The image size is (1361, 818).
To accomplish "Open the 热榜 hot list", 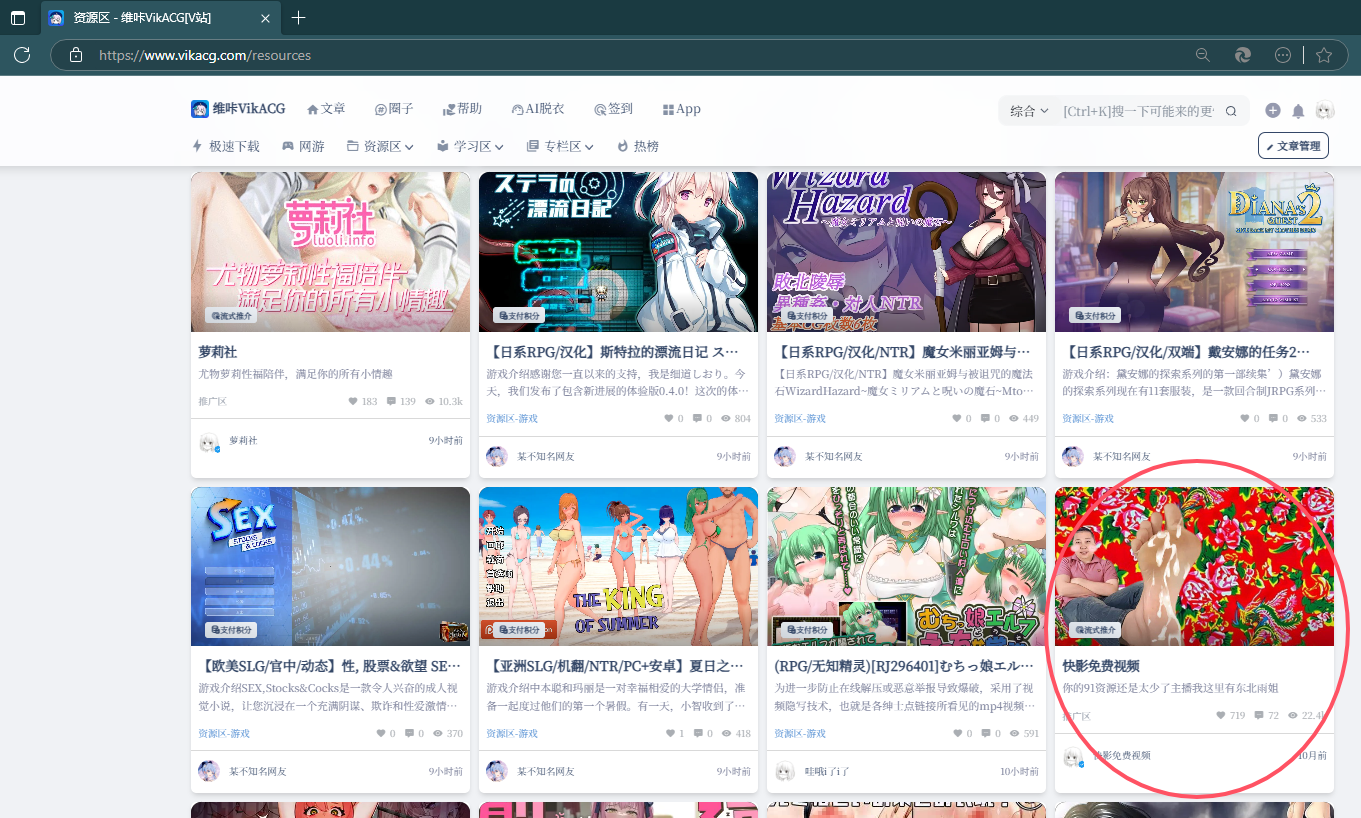I will 638,146.
